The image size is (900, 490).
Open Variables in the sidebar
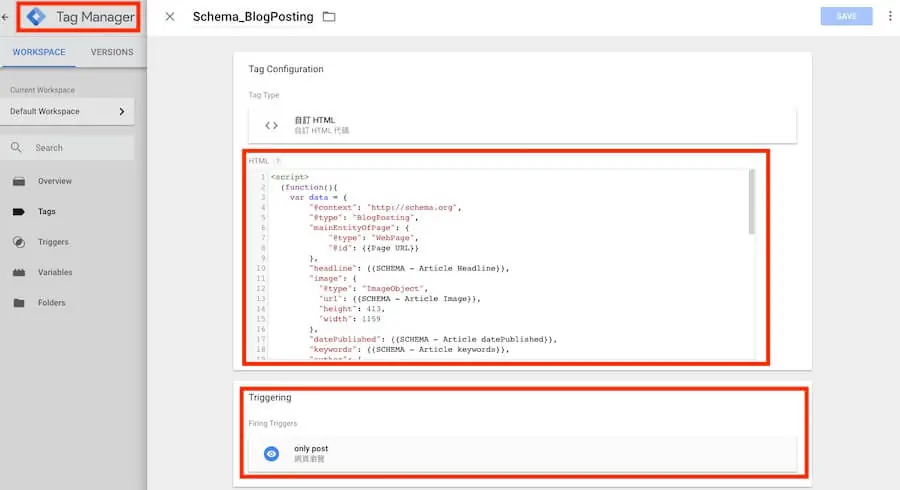[55, 273]
